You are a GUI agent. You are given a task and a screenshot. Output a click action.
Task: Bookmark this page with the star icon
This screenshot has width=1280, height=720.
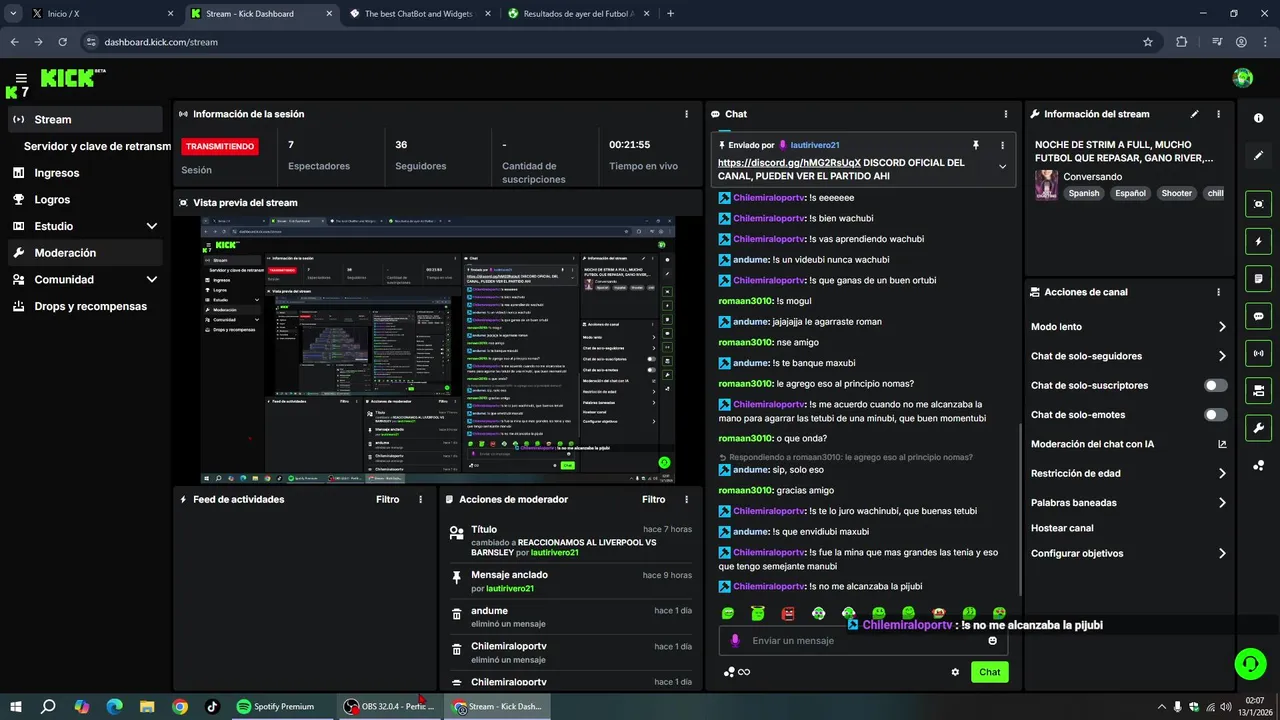[1148, 42]
